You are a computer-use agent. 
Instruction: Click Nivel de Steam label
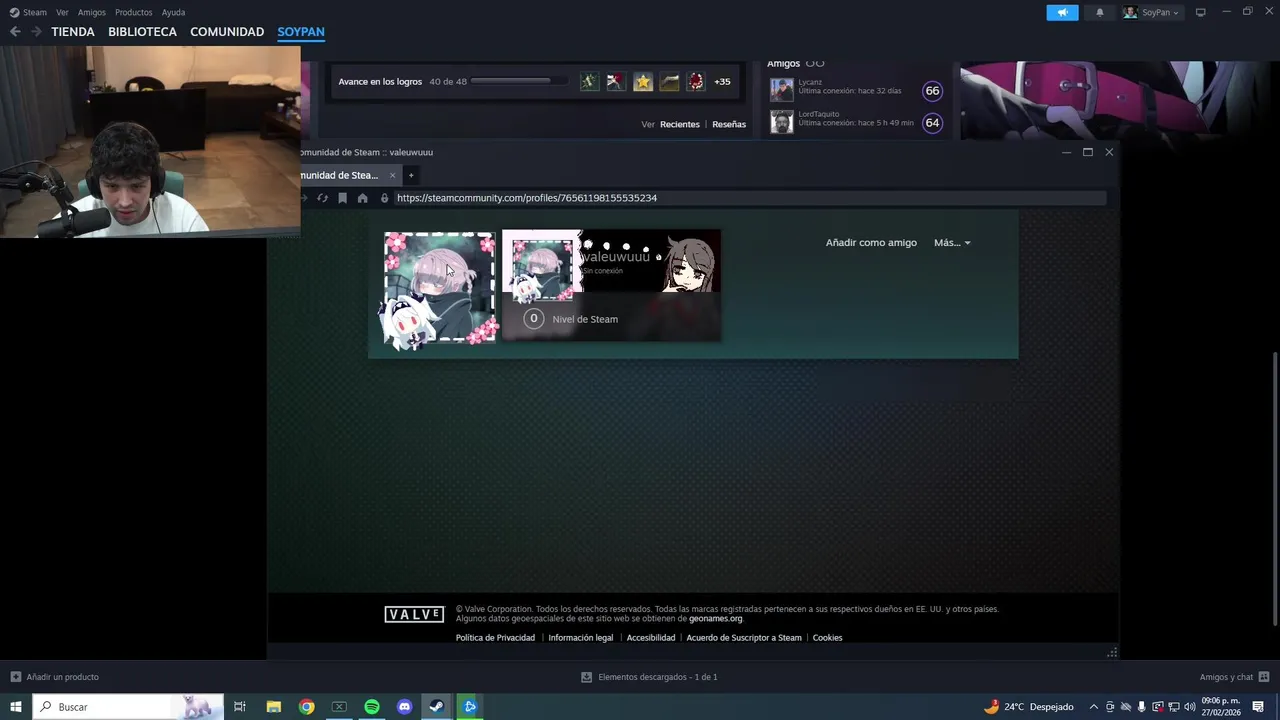point(585,319)
